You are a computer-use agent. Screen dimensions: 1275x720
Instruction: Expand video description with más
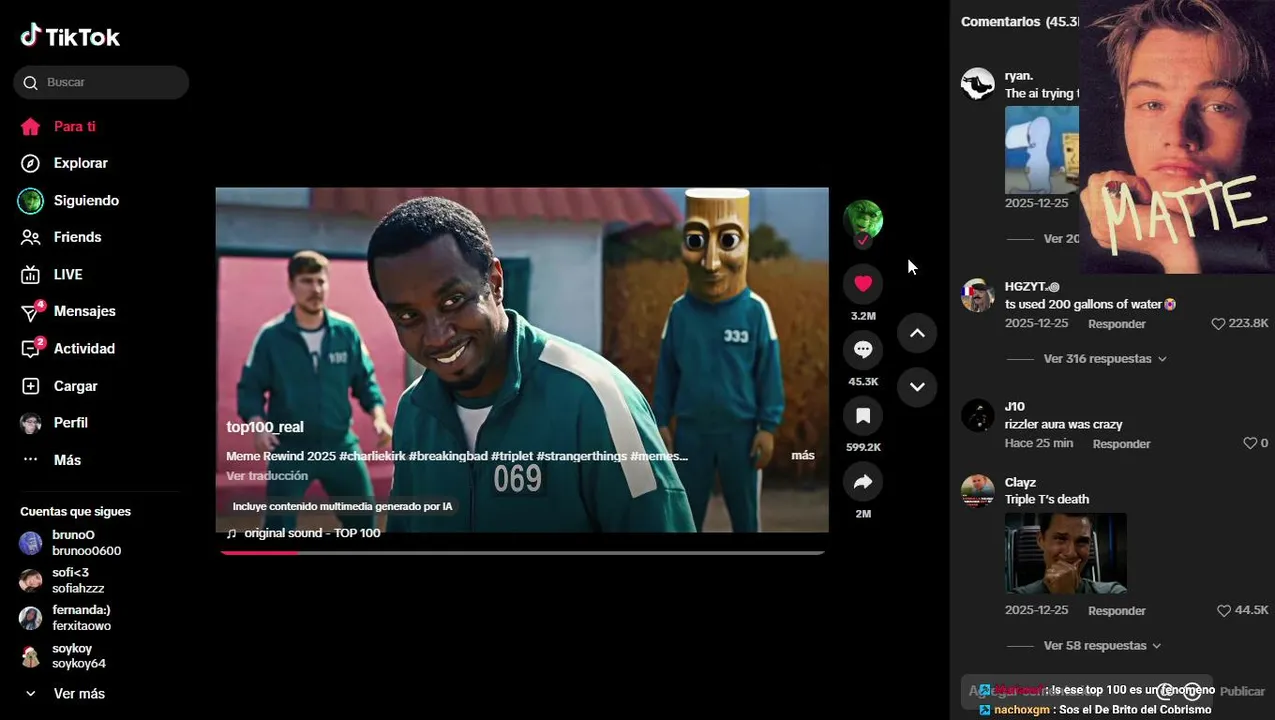pos(803,456)
